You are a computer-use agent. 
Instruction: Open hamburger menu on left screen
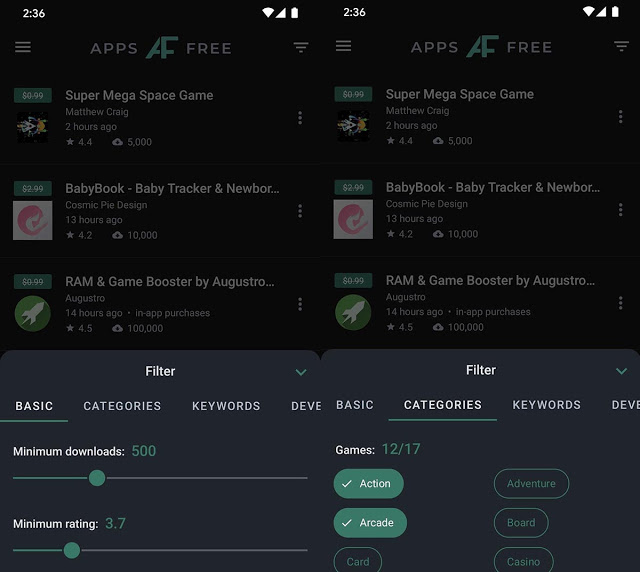(23, 47)
